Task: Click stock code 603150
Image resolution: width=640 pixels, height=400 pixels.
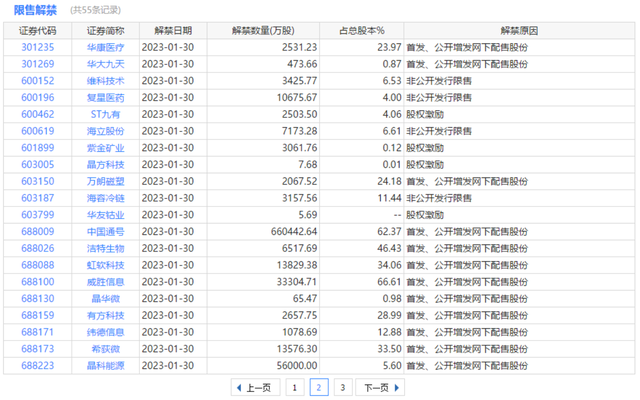Action: pos(38,181)
